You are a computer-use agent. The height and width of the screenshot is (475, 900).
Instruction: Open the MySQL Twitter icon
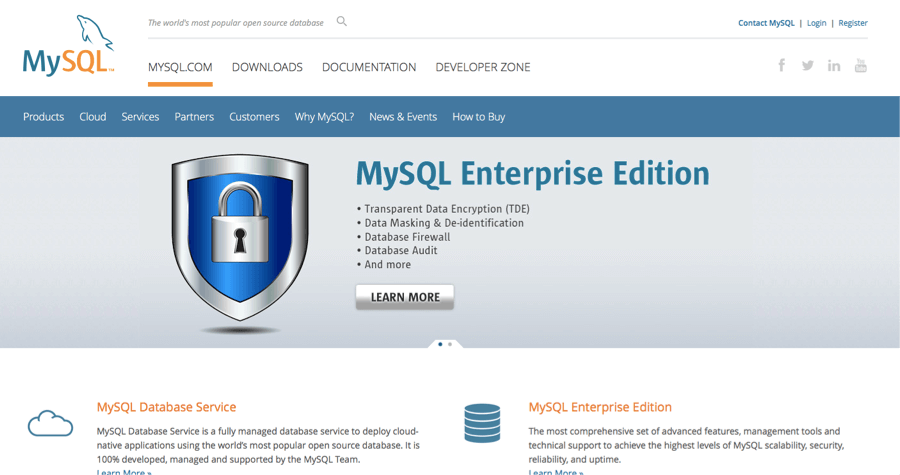pos(808,65)
